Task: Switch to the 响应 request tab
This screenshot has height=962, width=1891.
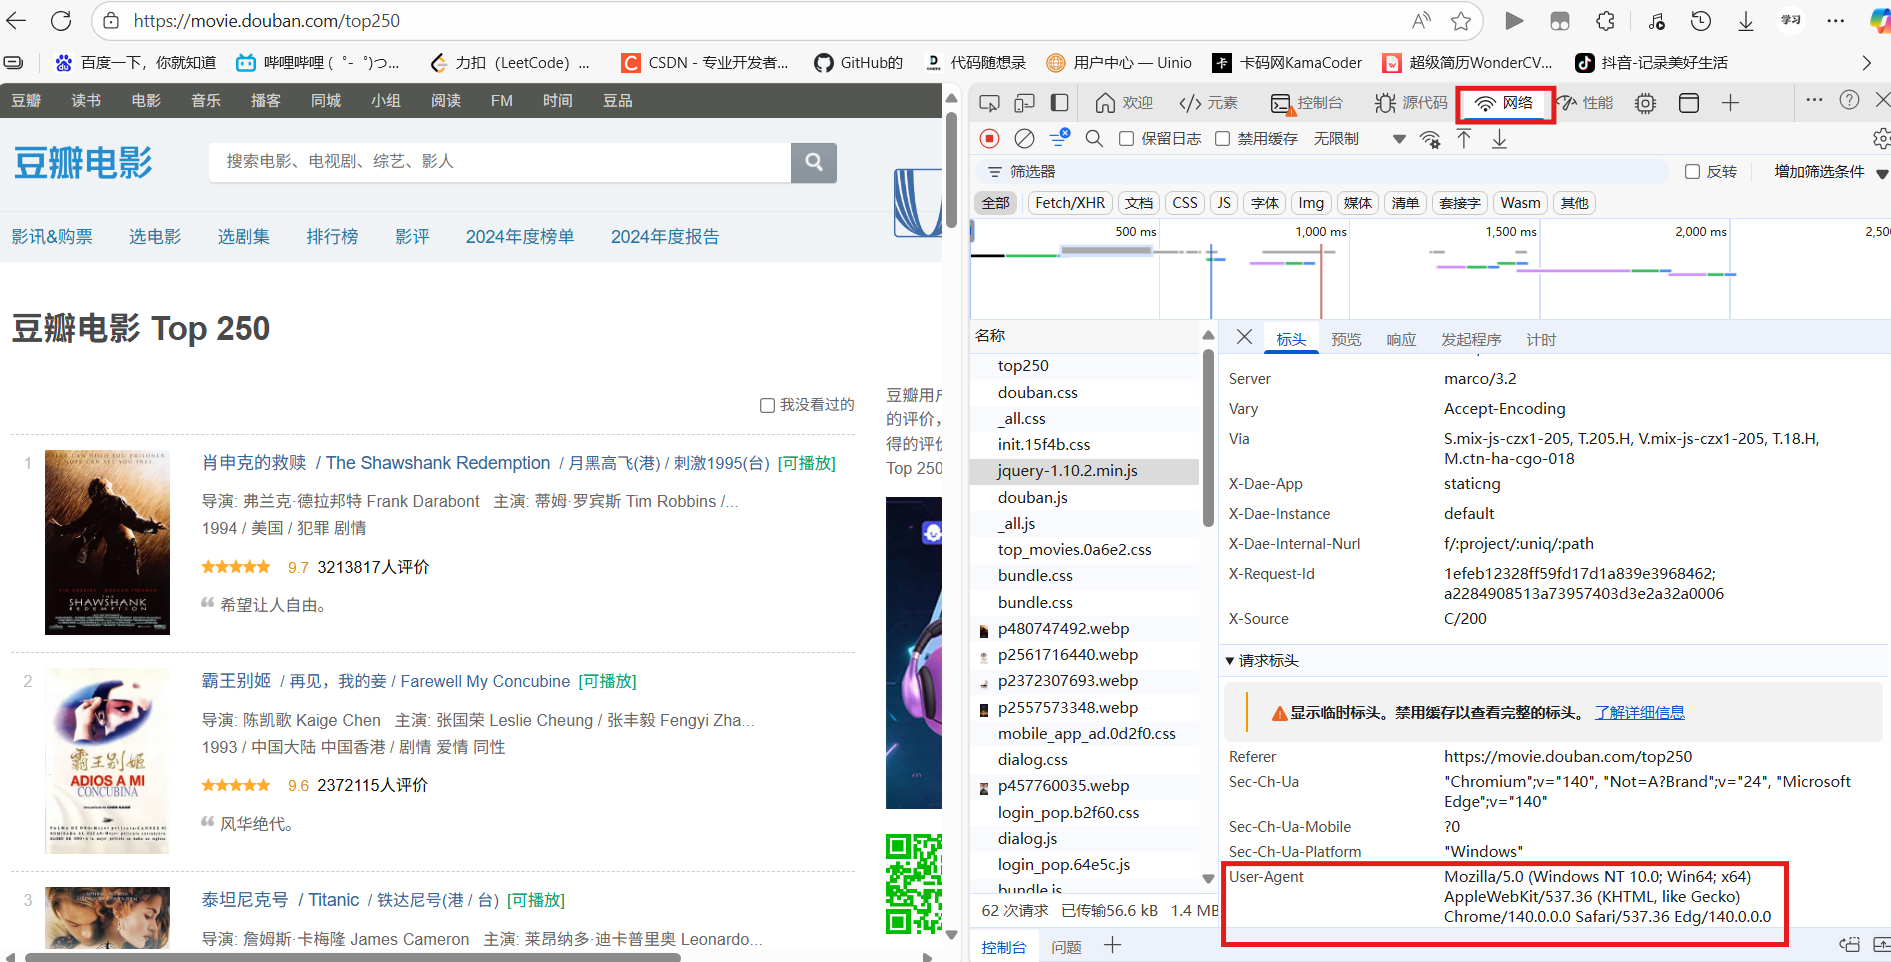Action: point(1401,340)
